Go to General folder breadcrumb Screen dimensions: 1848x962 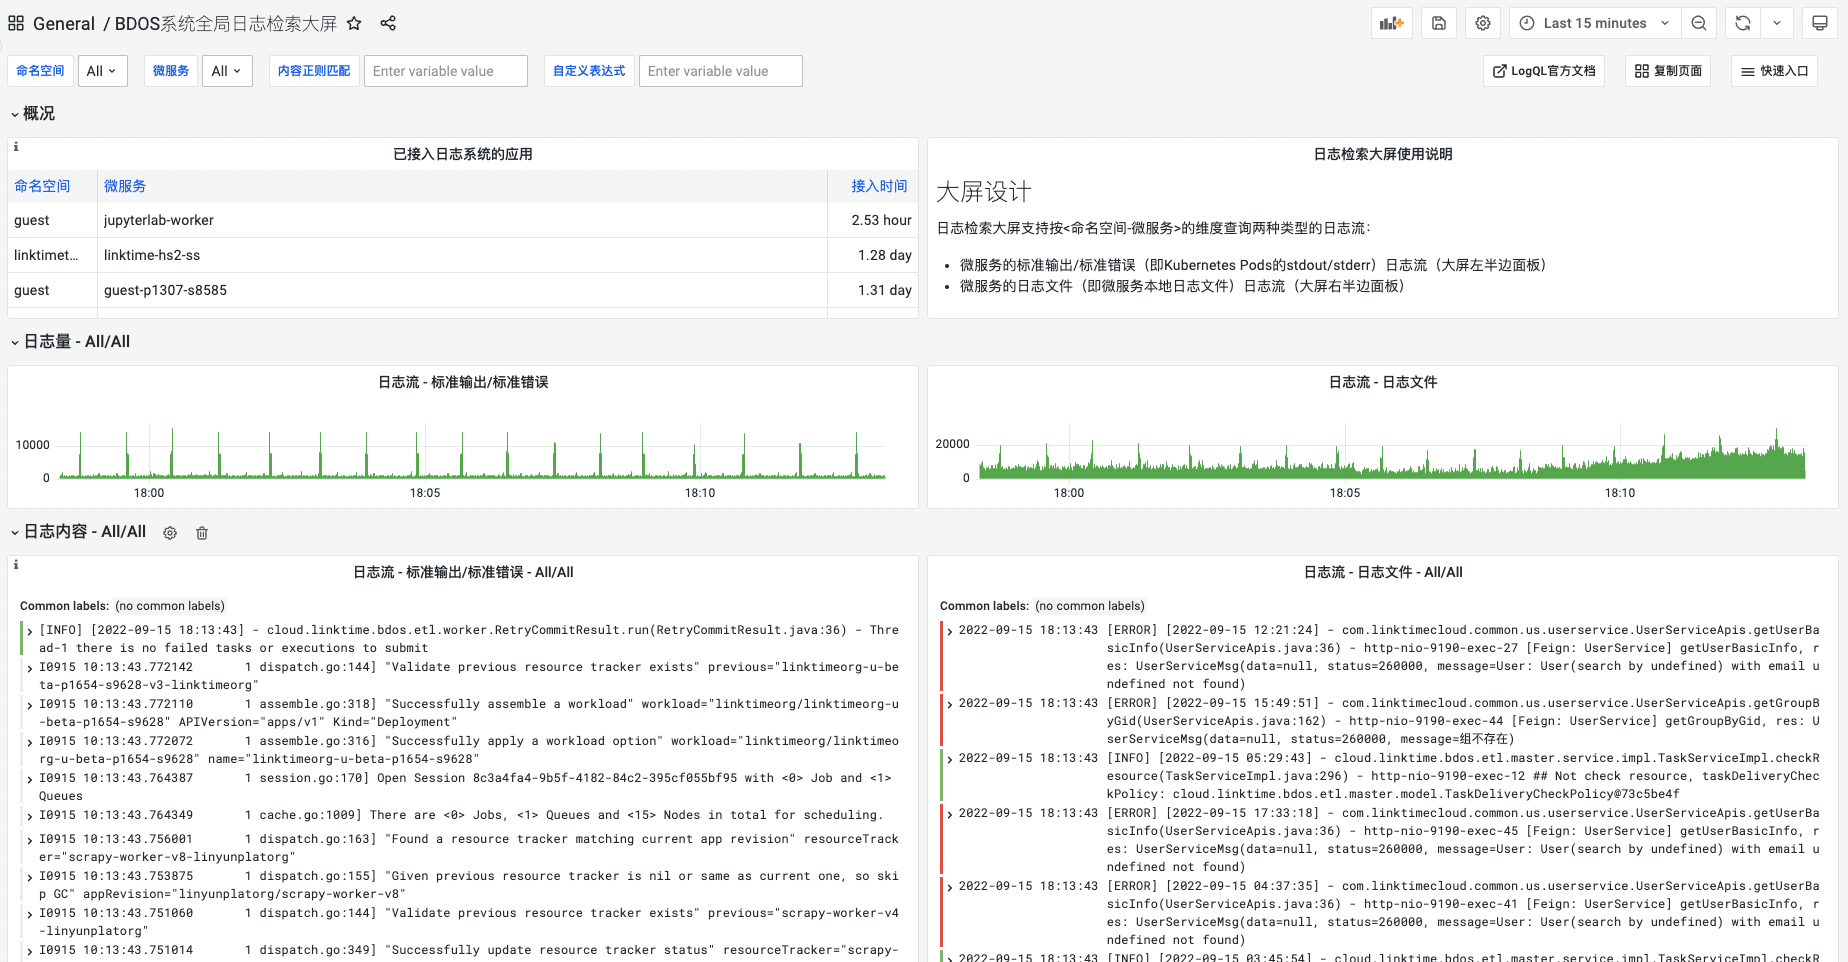pyautogui.click(x=64, y=23)
